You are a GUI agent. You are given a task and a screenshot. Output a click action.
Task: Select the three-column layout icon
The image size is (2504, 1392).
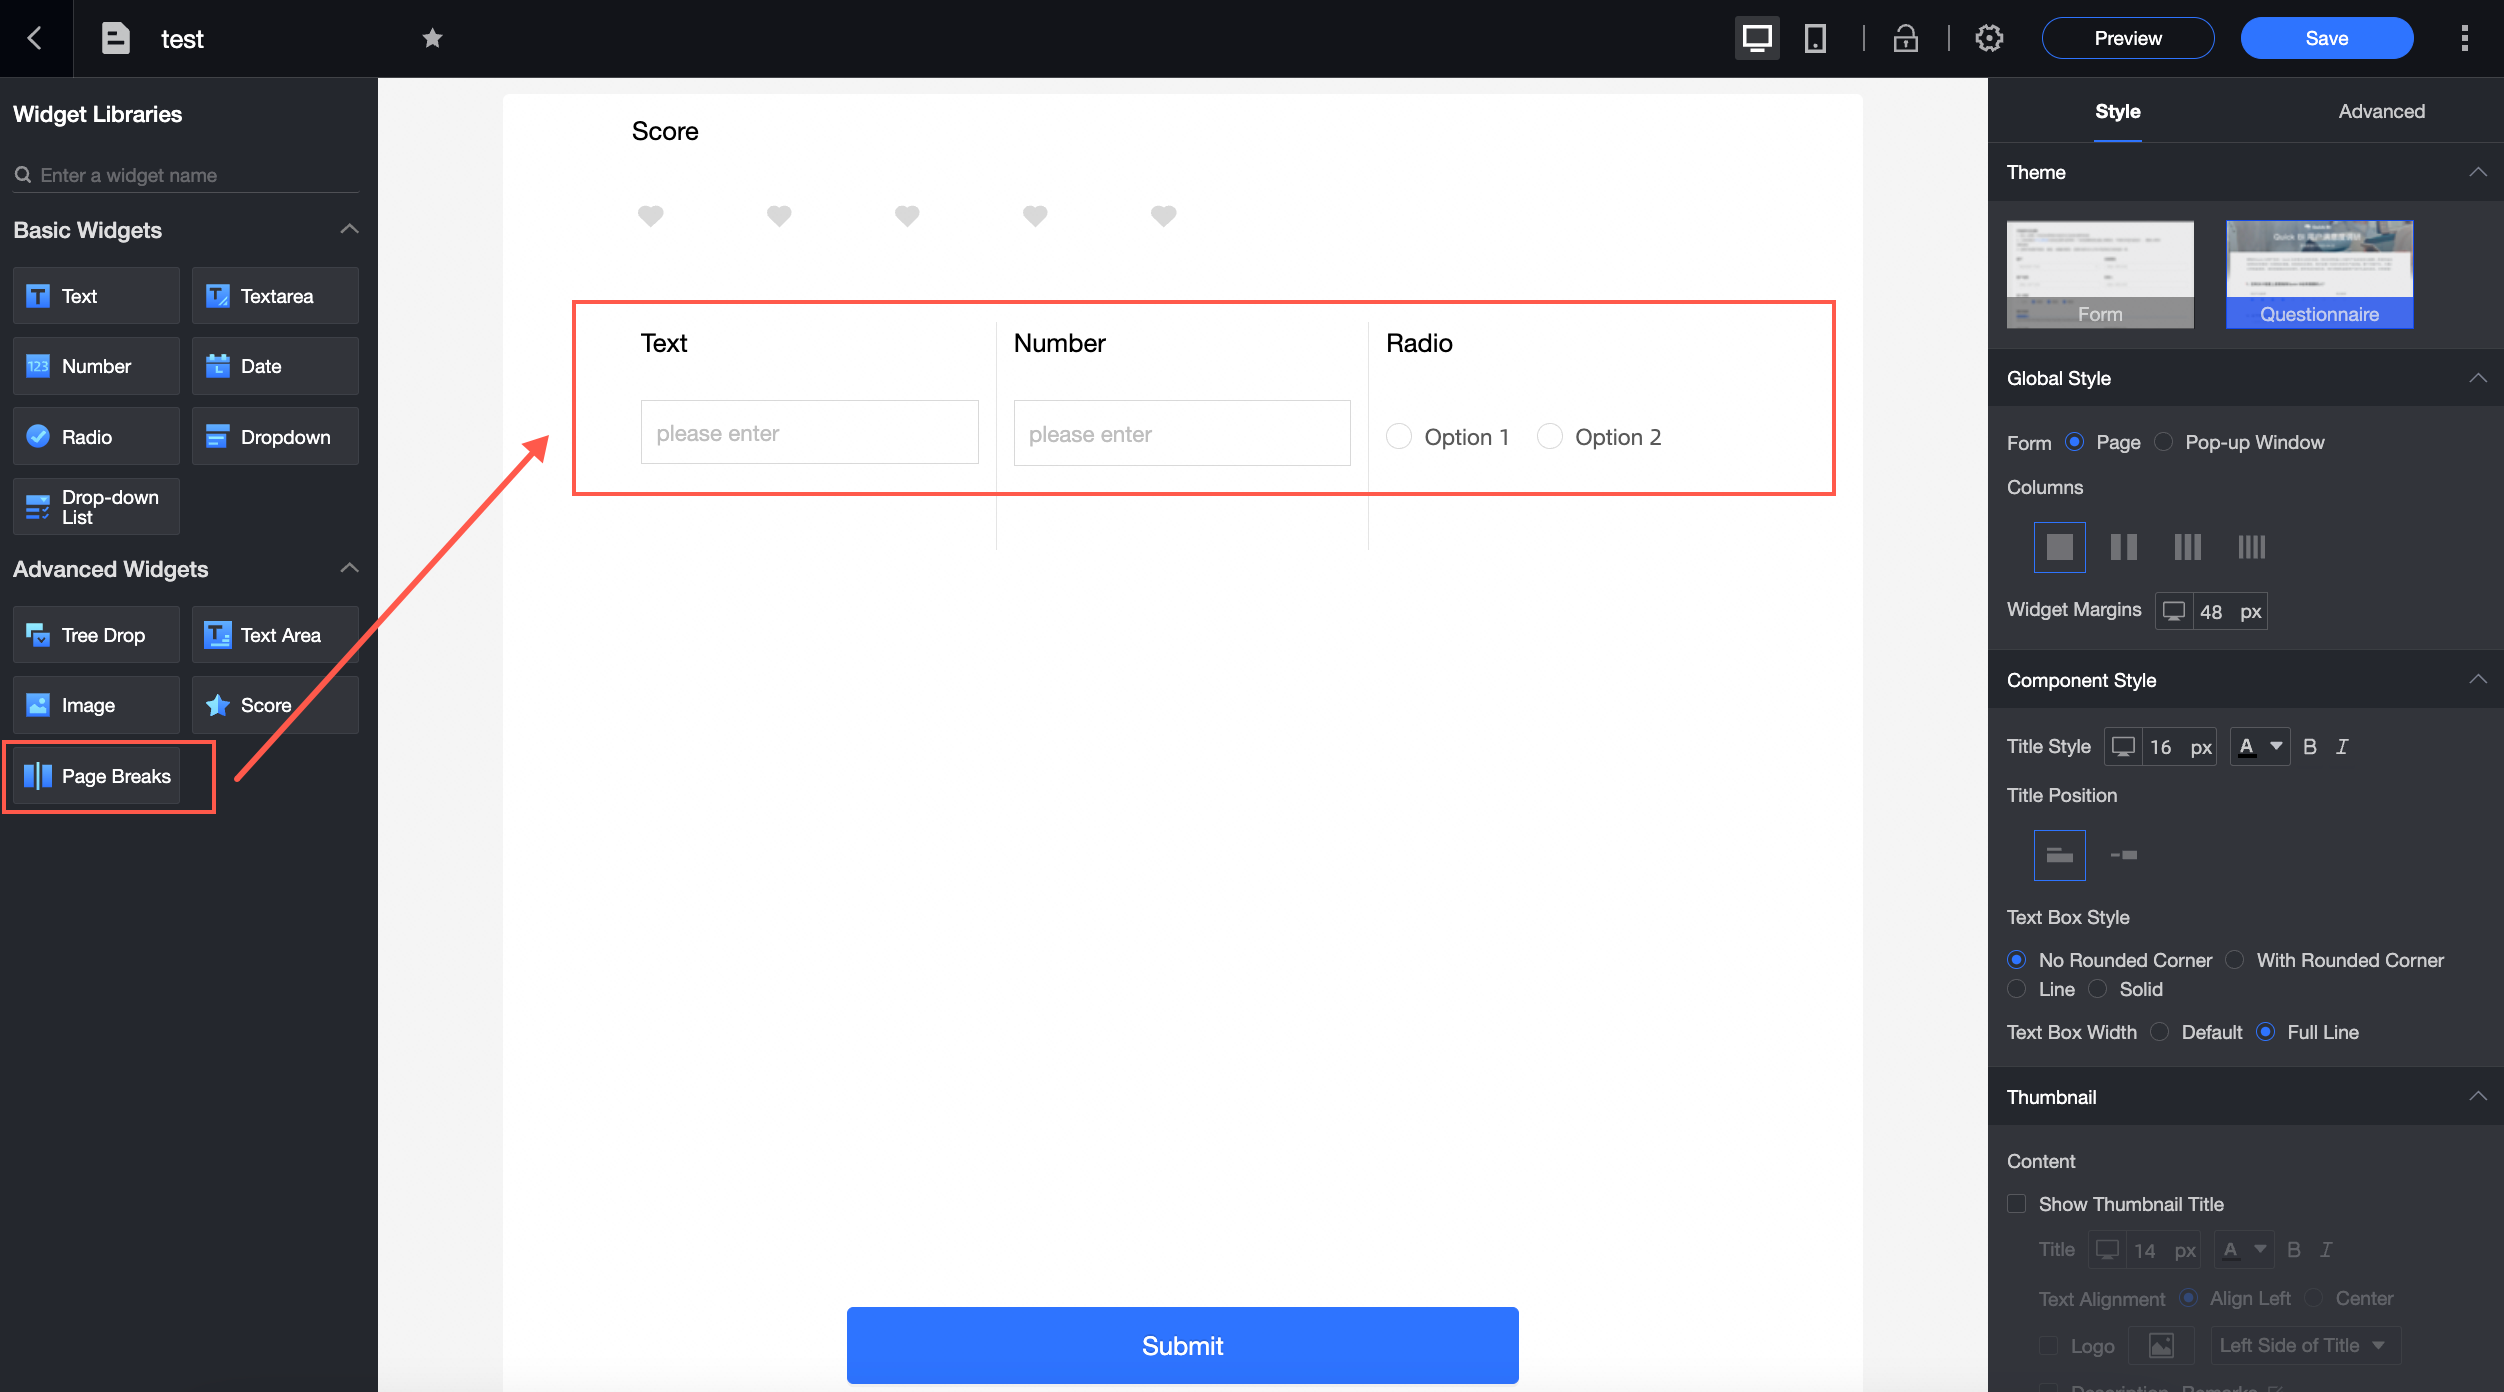coord(2187,547)
